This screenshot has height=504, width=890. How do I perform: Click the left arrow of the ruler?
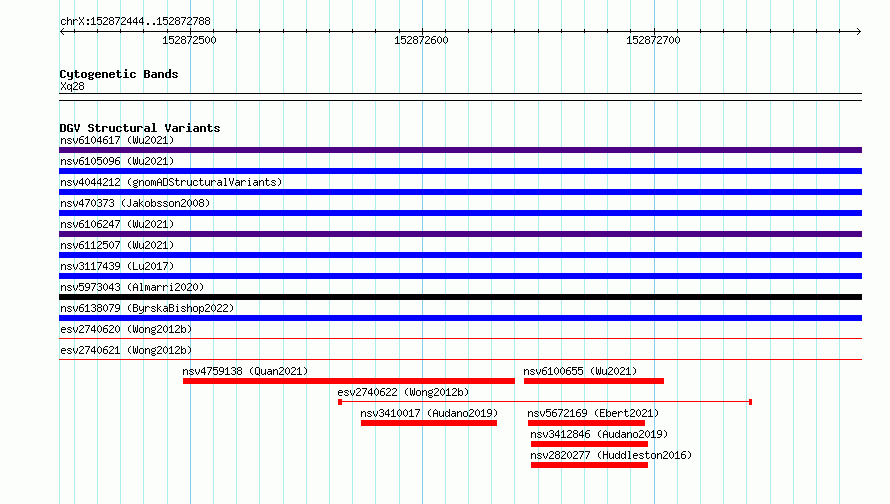tap(62, 31)
